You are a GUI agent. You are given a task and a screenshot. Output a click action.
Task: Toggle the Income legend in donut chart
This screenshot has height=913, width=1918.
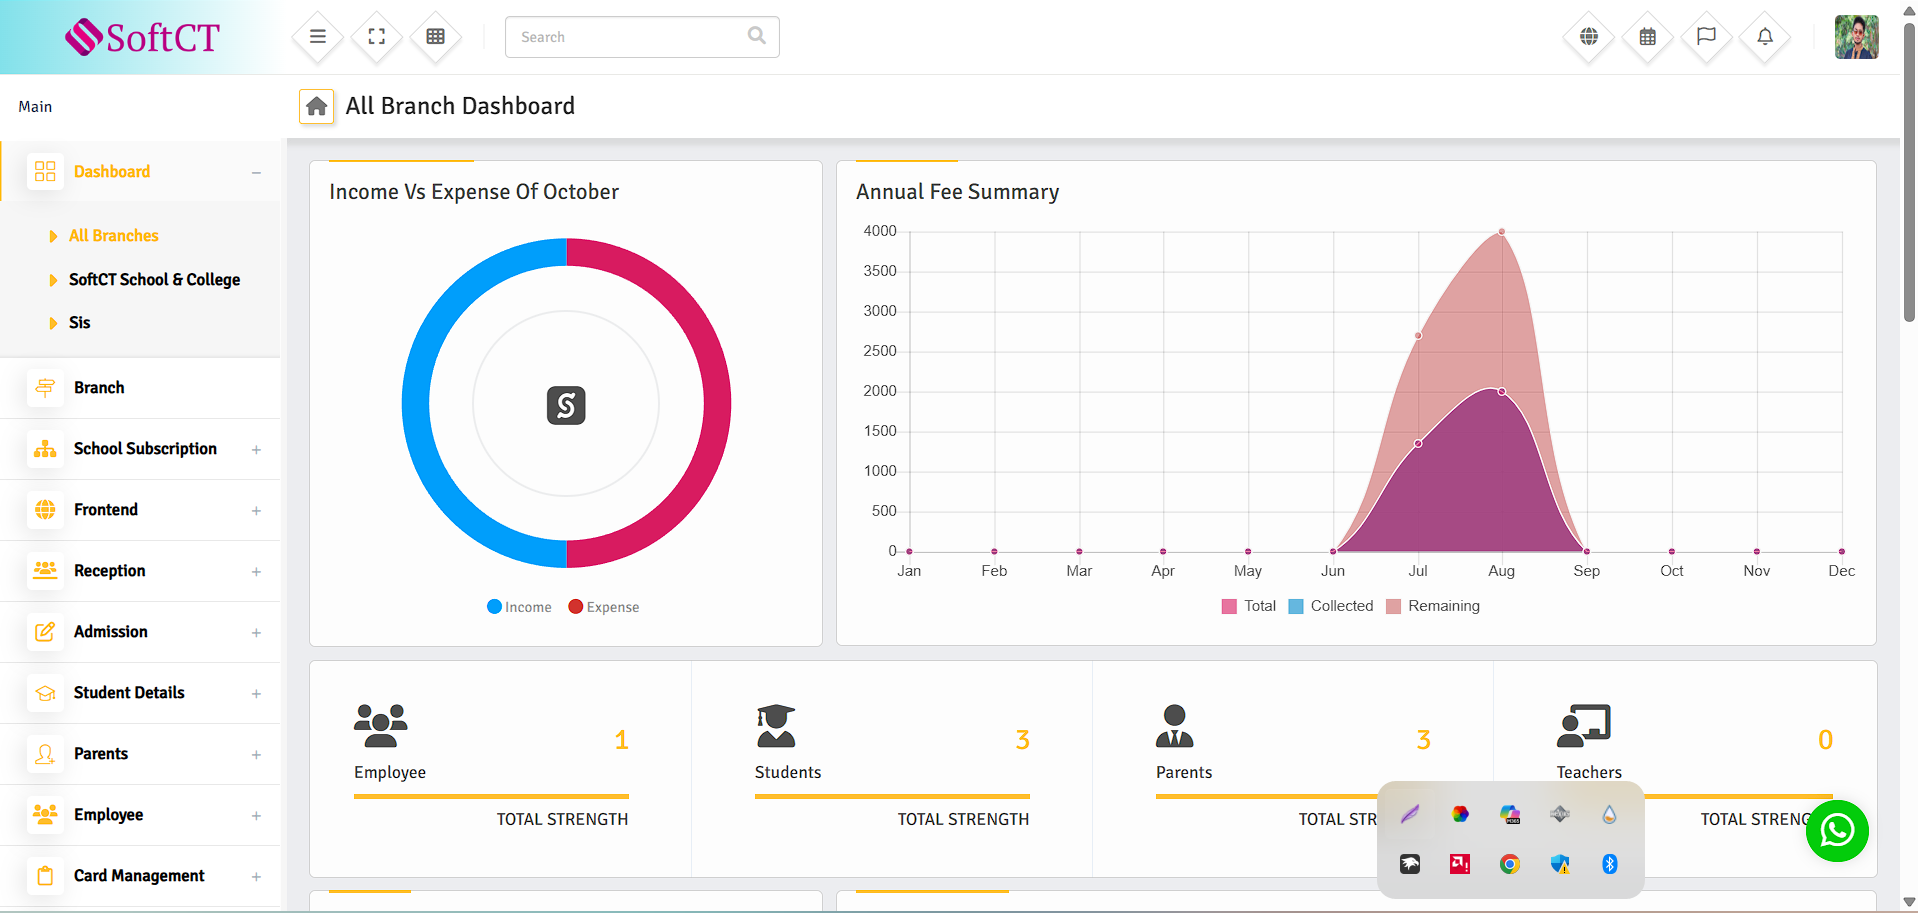(519, 607)
